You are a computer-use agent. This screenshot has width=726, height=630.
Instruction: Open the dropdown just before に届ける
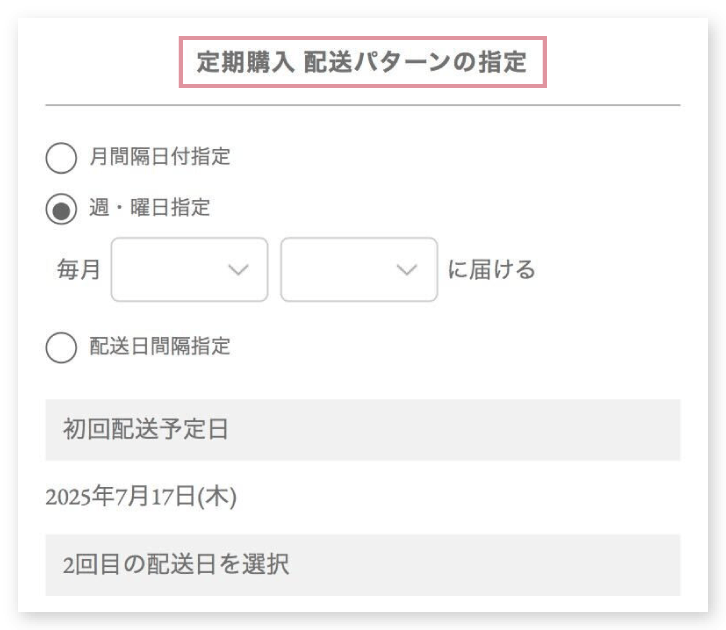pyautogui.click(x=358, y=269)
